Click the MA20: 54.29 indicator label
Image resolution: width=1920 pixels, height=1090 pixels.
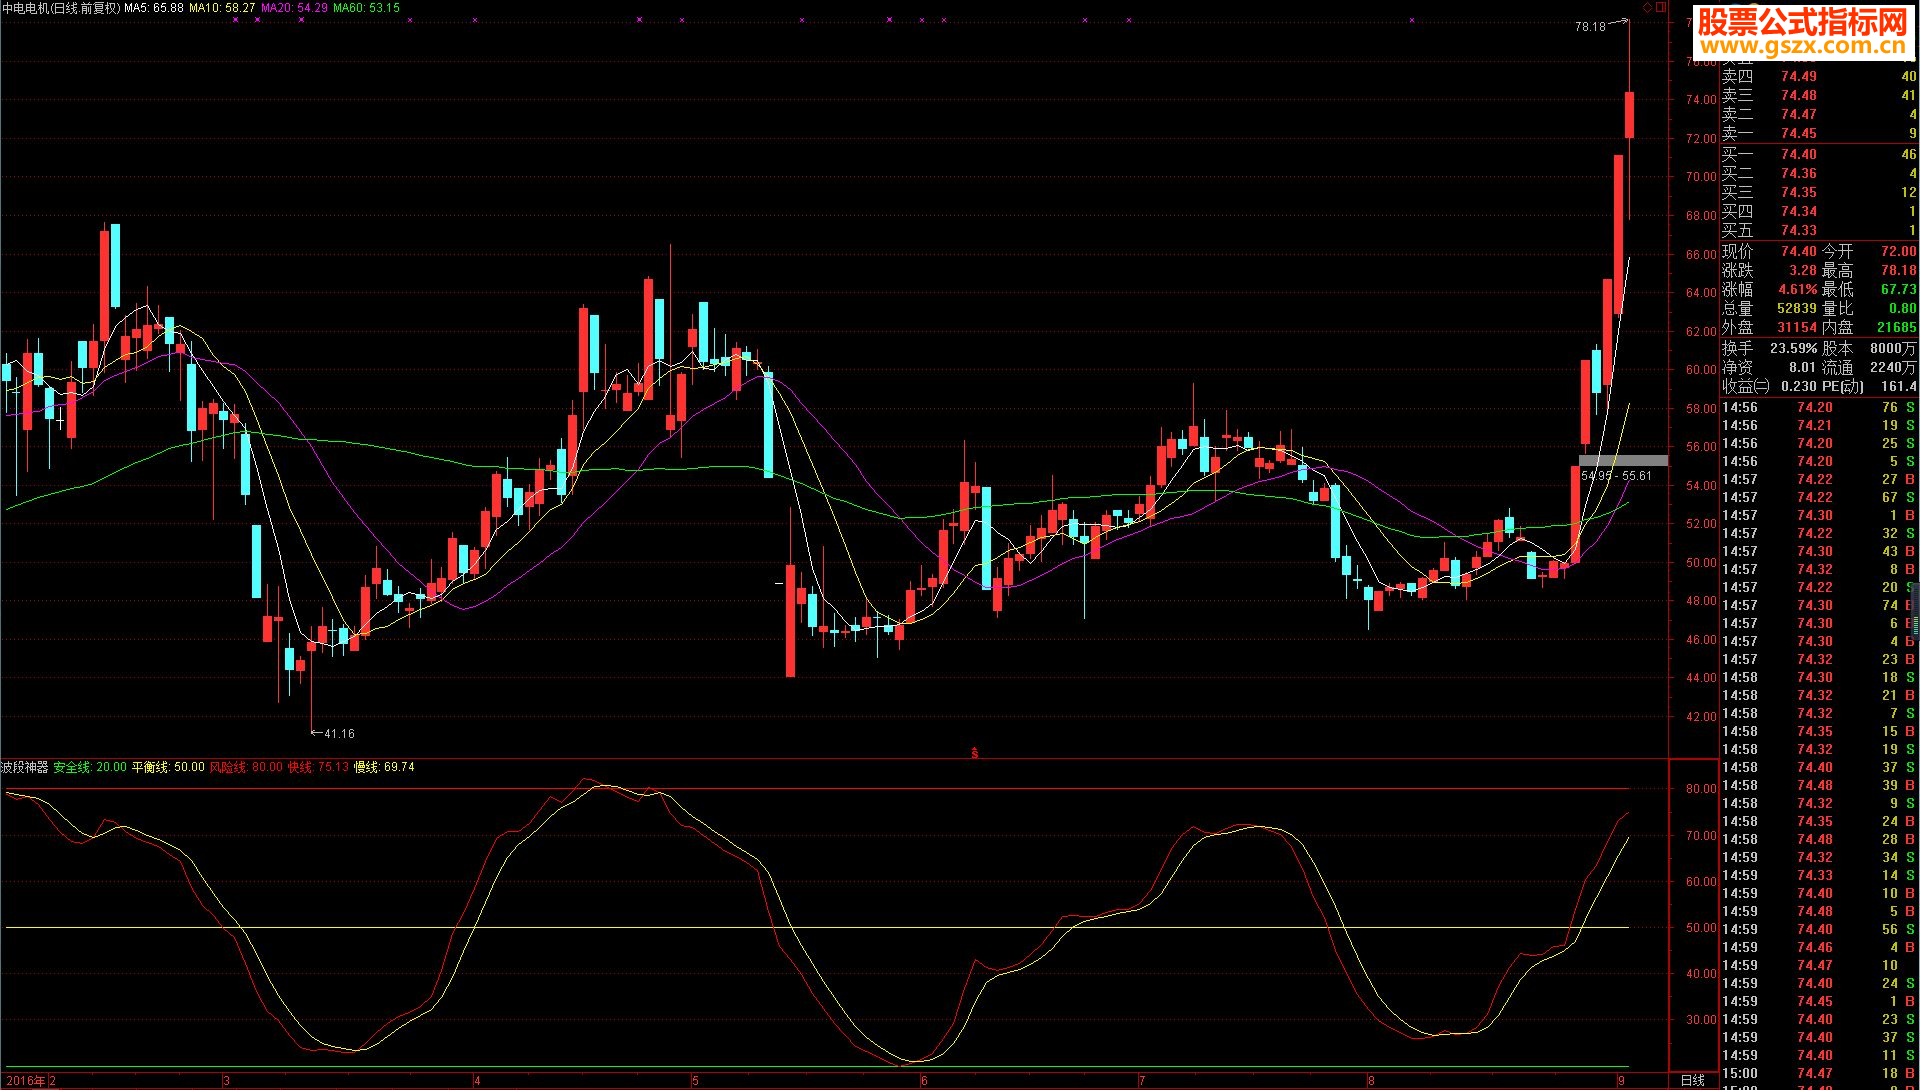point(294,8)
